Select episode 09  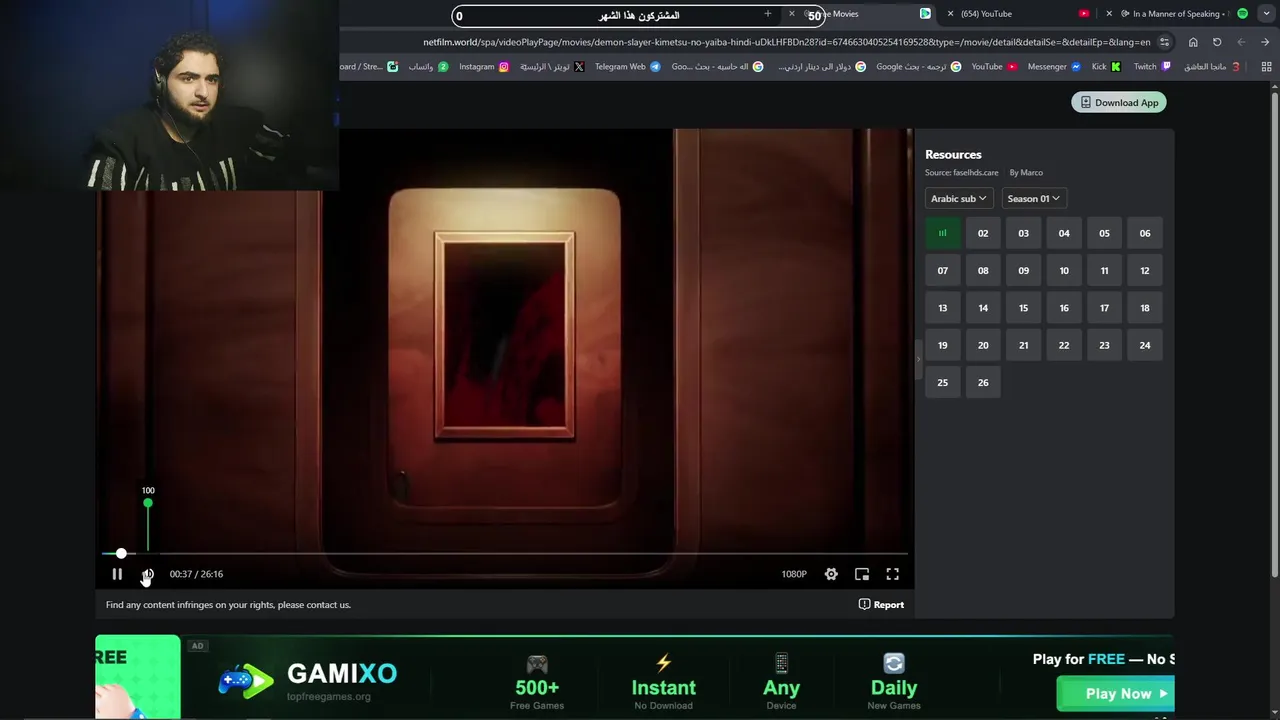tap(1023, 270)
